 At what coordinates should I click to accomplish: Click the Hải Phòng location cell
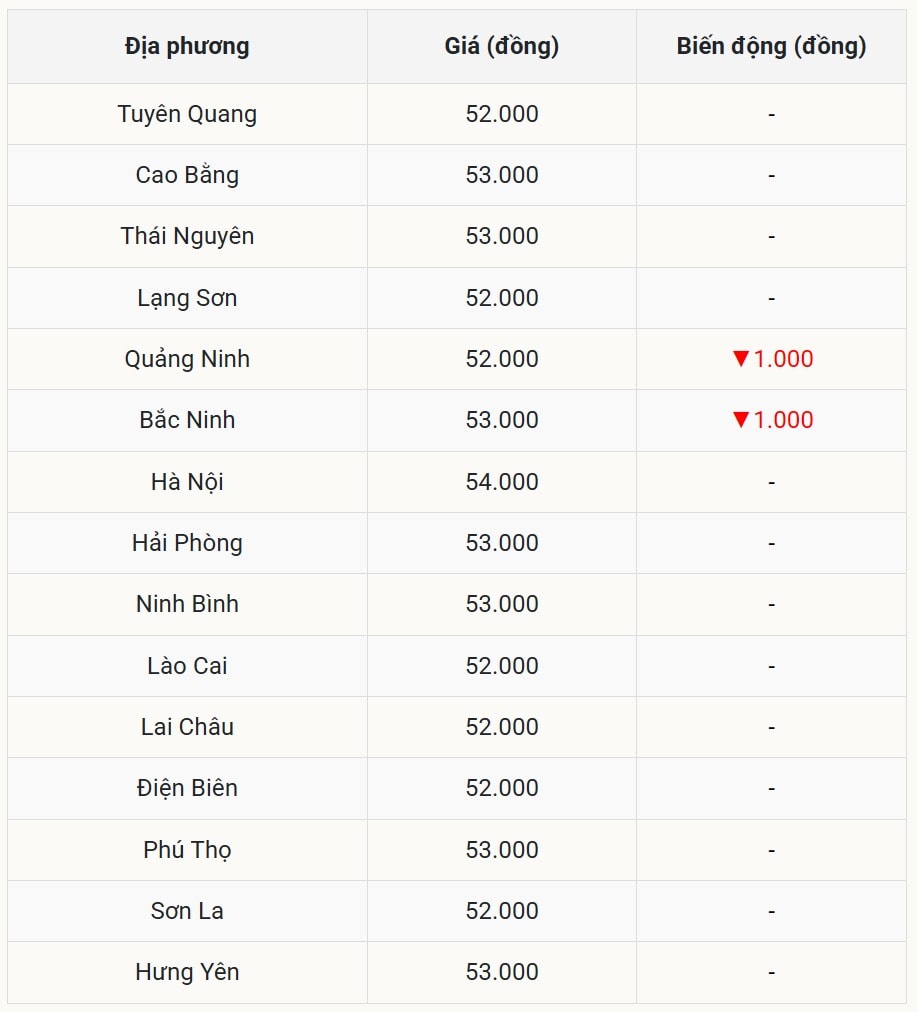pyautogui.click(x=187, y=543)
